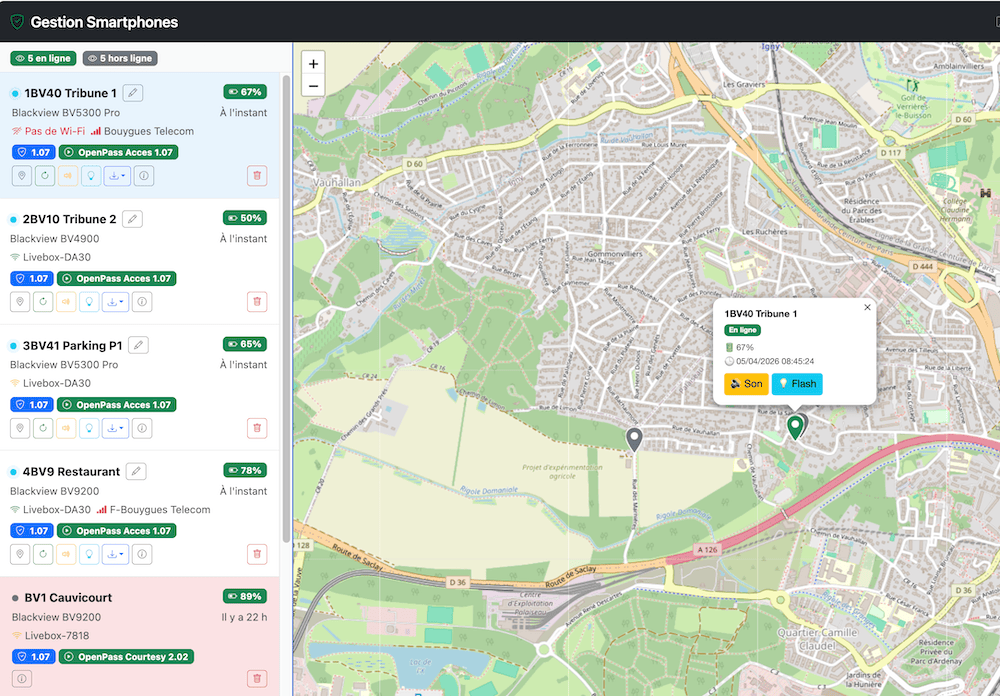Toggle the '5 en ligne' visibility filter
Viewport: 1000px width, 696px height.
[x=43, y=59]
